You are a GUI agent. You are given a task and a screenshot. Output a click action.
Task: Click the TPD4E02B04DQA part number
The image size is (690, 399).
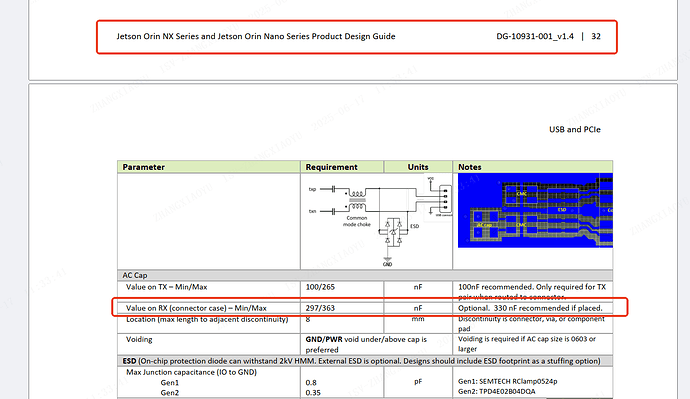507,391
